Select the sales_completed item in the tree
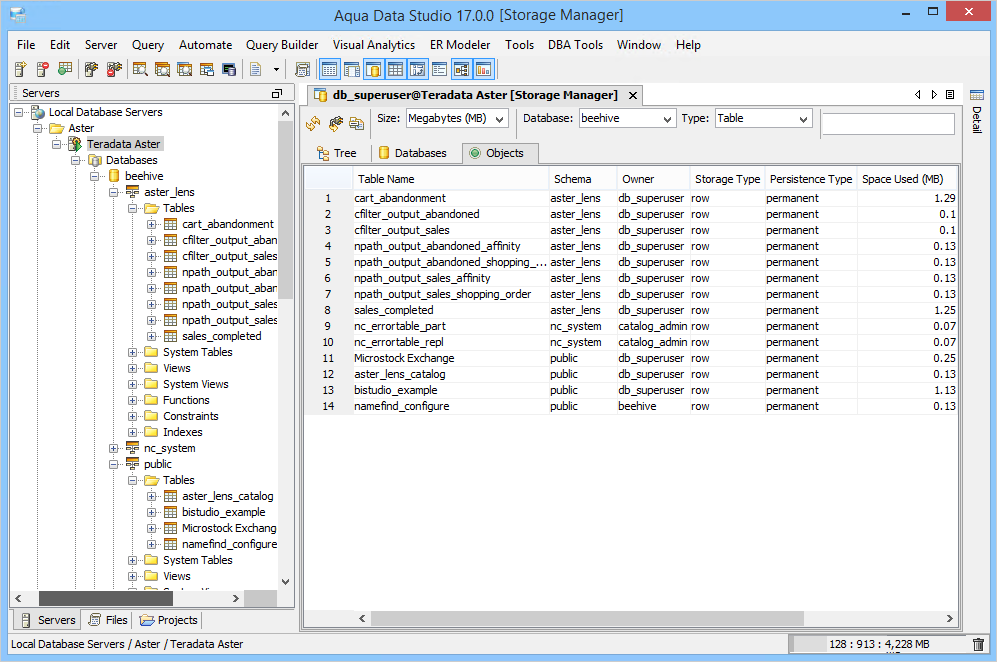 tap(221, 336)
